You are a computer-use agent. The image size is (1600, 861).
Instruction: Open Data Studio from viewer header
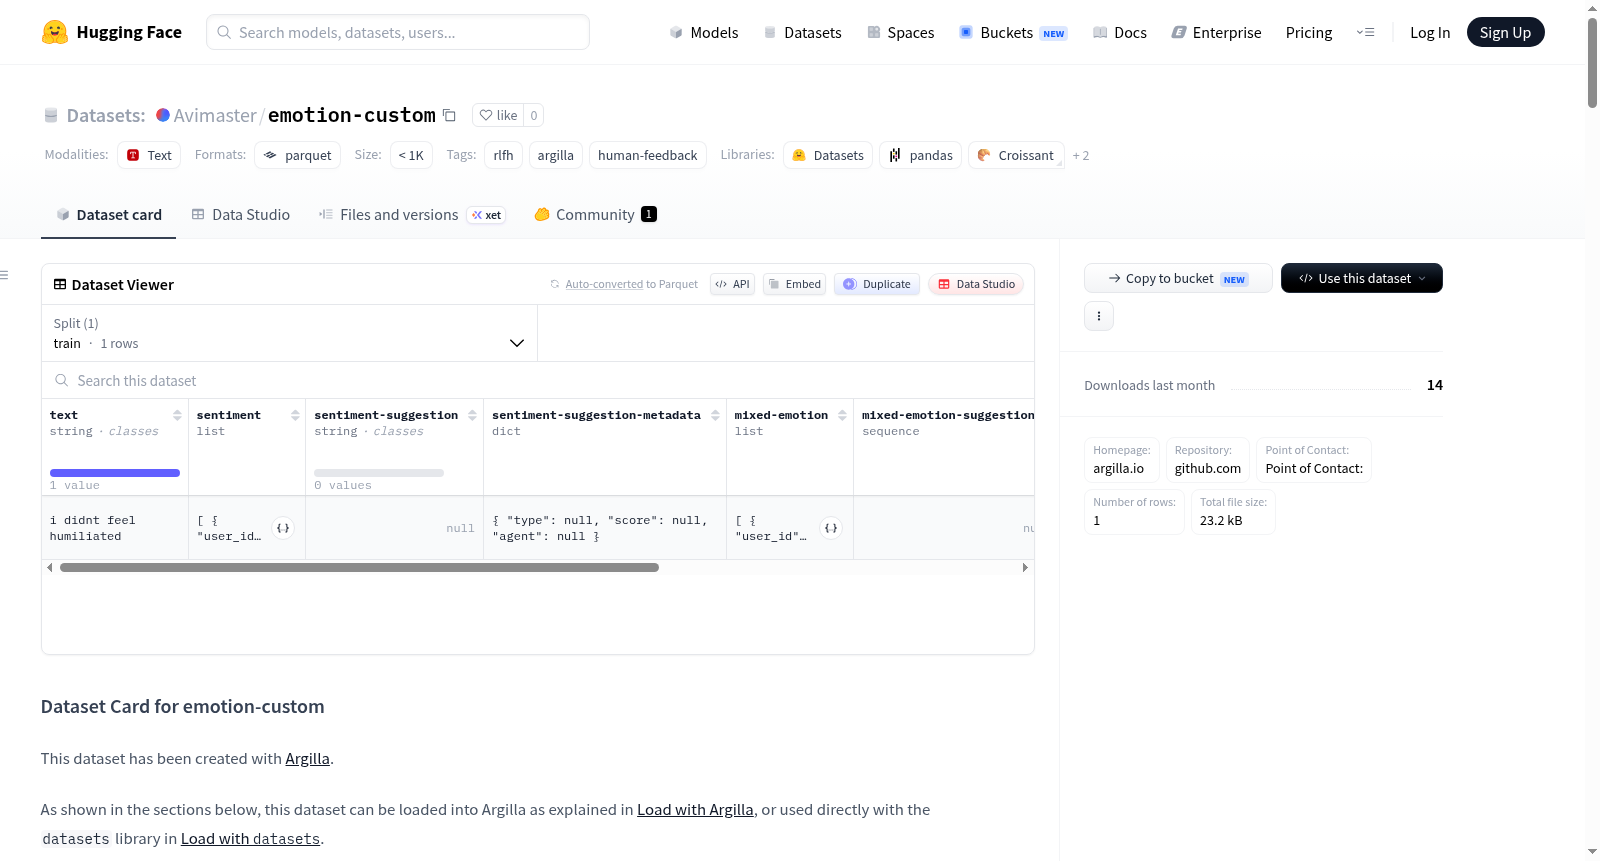[x=976, y=284]
